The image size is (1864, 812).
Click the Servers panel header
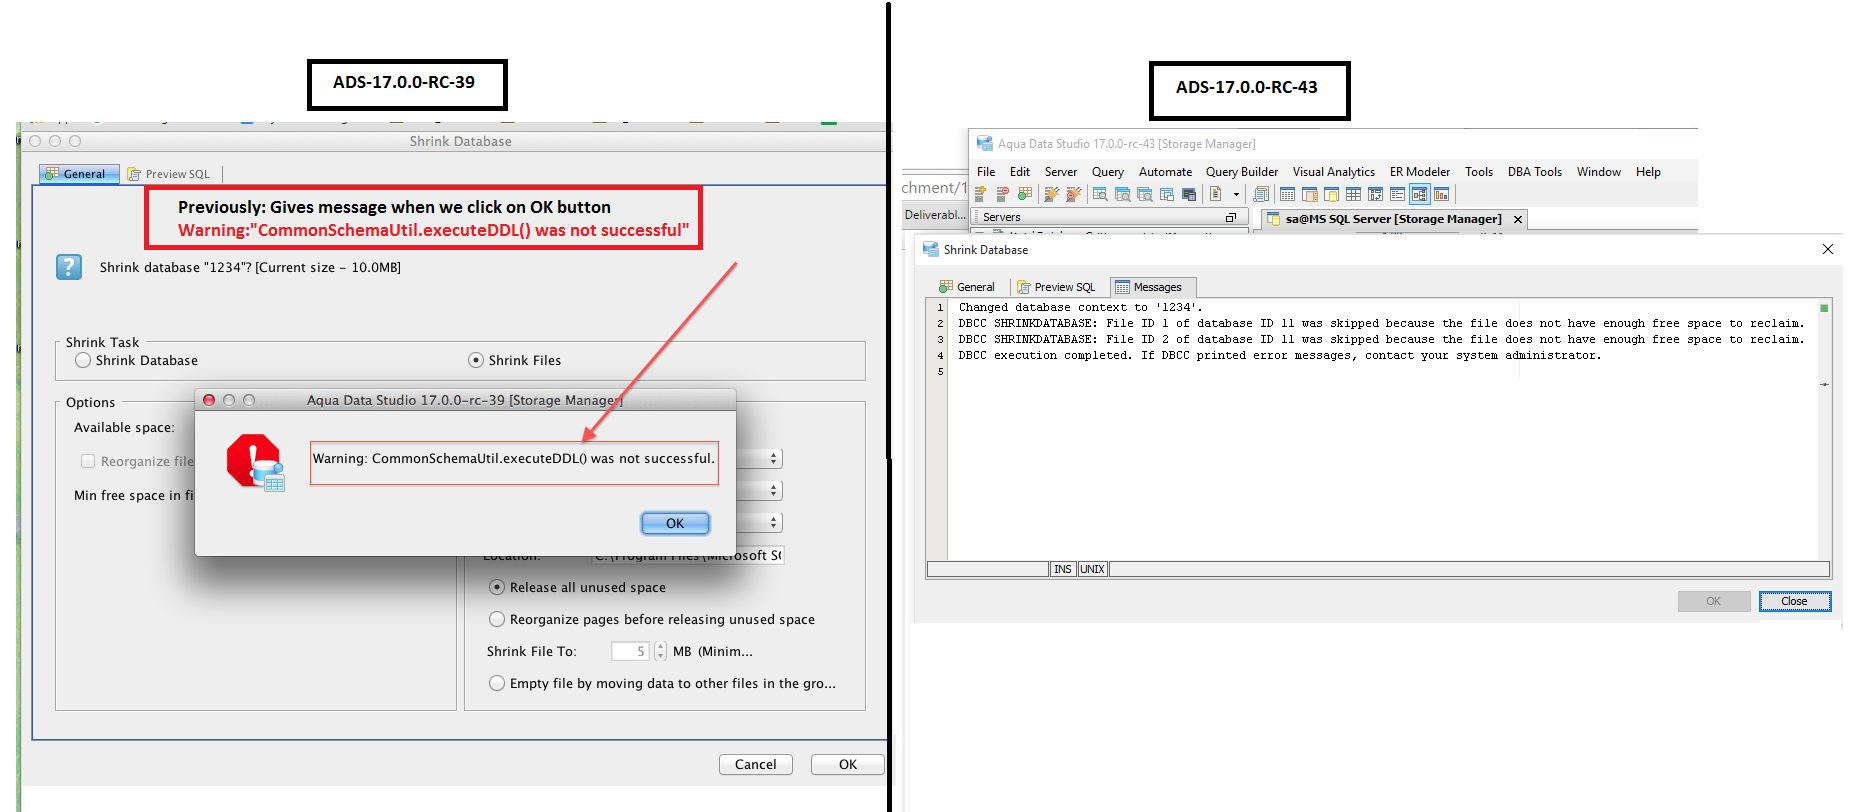1108,217
